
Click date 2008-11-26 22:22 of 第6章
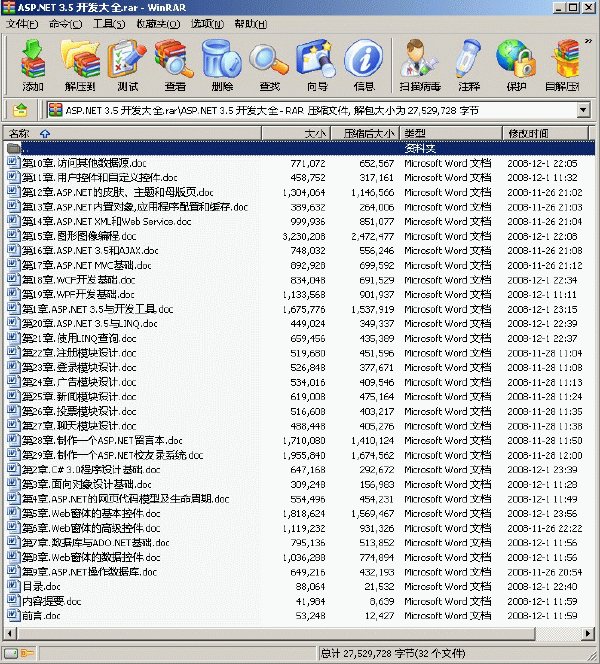coord(545,528)
